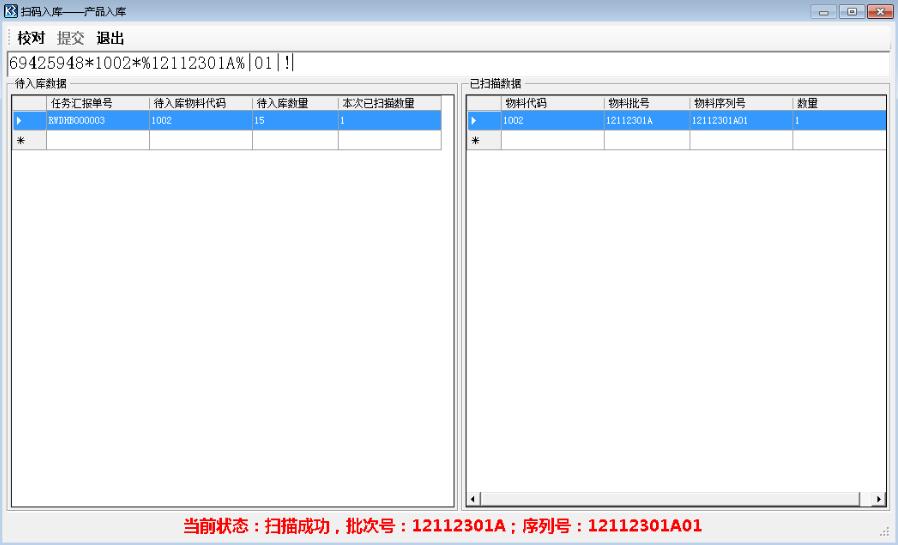Click batch cell 12112301A in scanned table
The image size is (898, 545).
point(647,120)
